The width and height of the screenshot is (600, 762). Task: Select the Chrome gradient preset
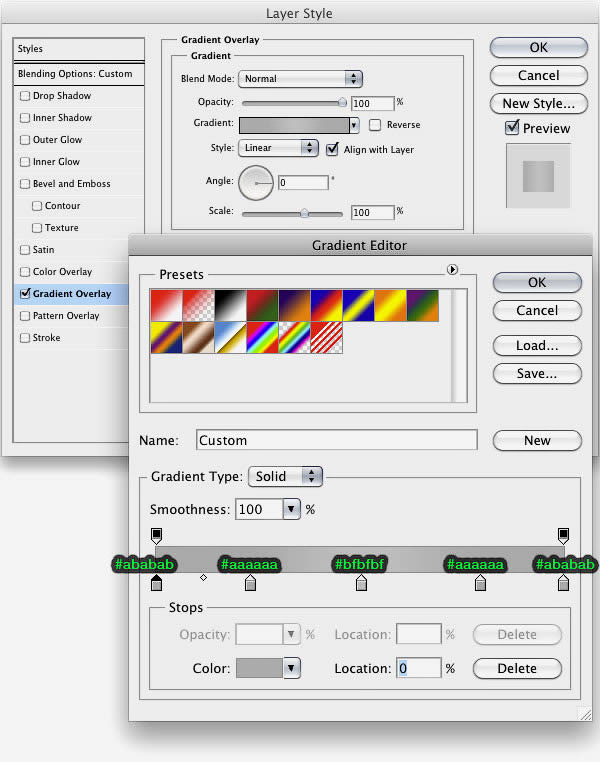click(230, 337)
